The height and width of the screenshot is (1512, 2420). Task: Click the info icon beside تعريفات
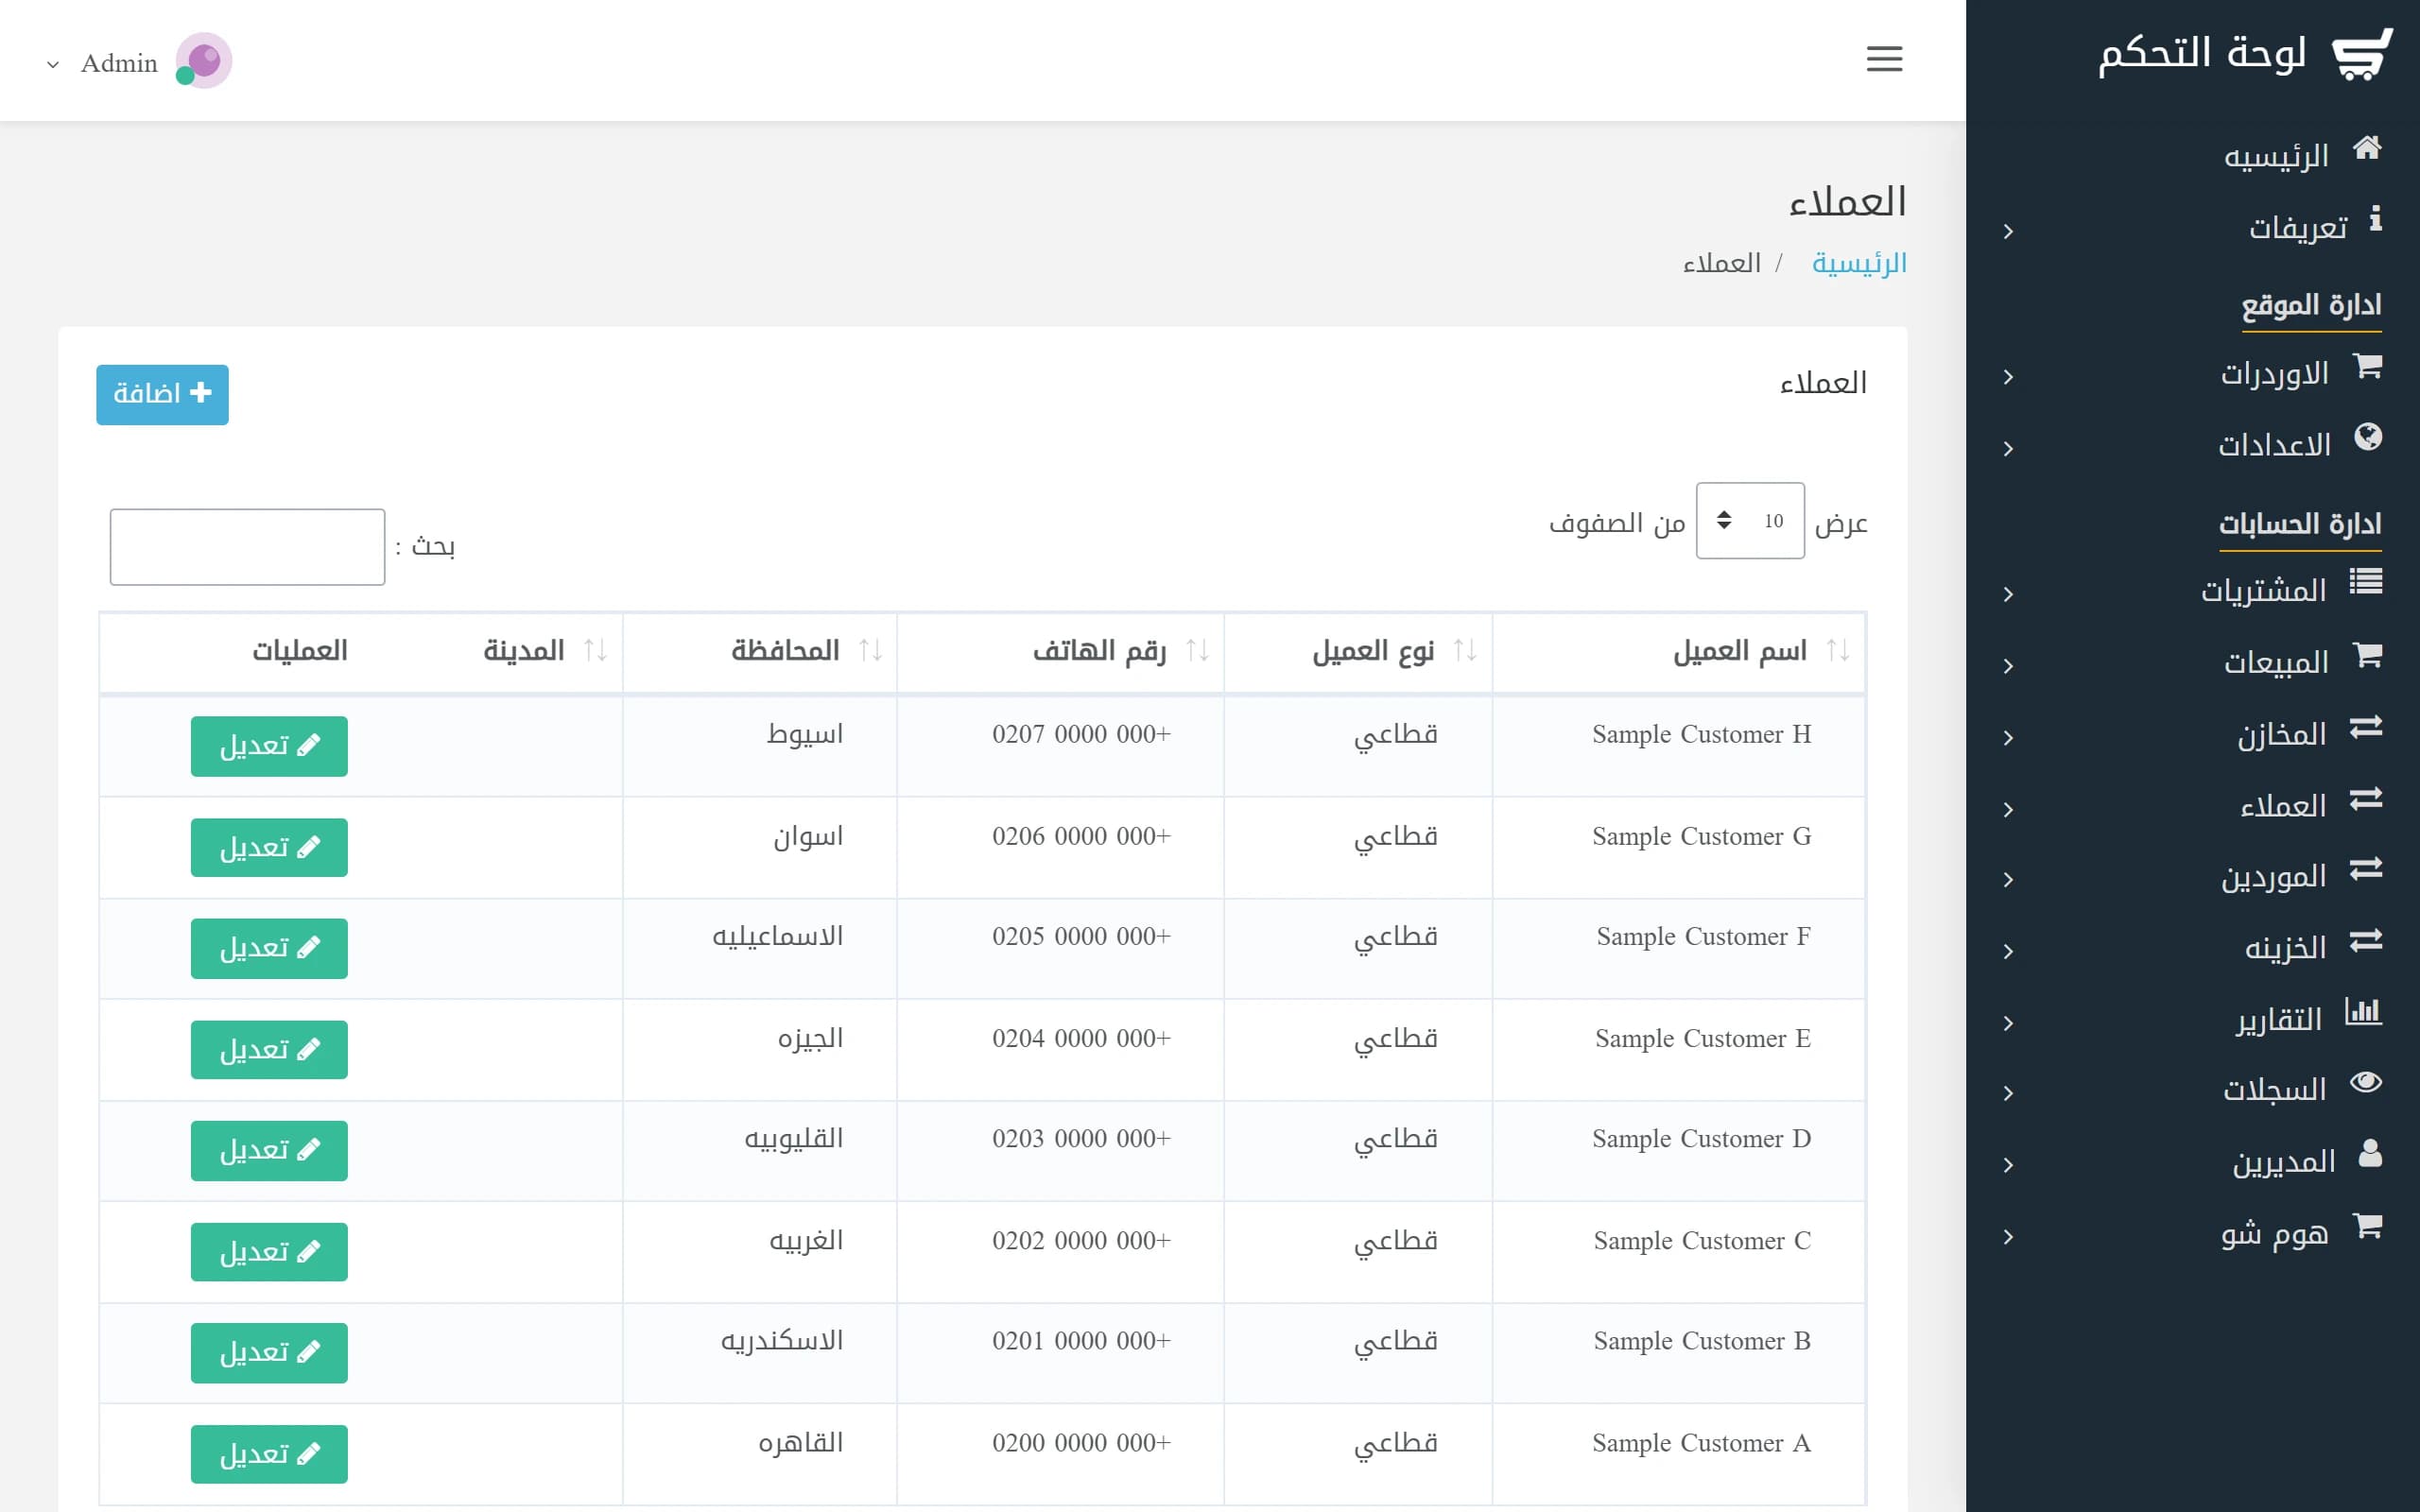[x=2375, y=219]
